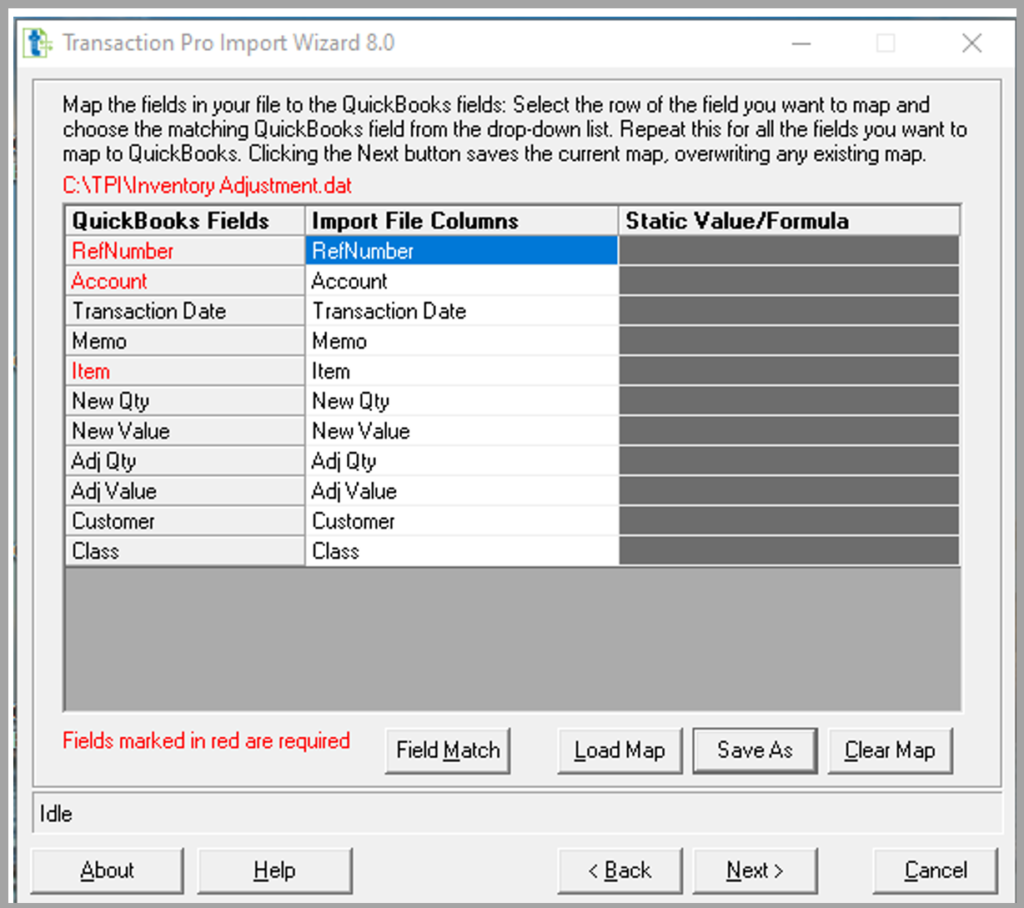Open the Load Map dialog
The width and height of the screenshot is (1024, 908).
pos(619,751)
